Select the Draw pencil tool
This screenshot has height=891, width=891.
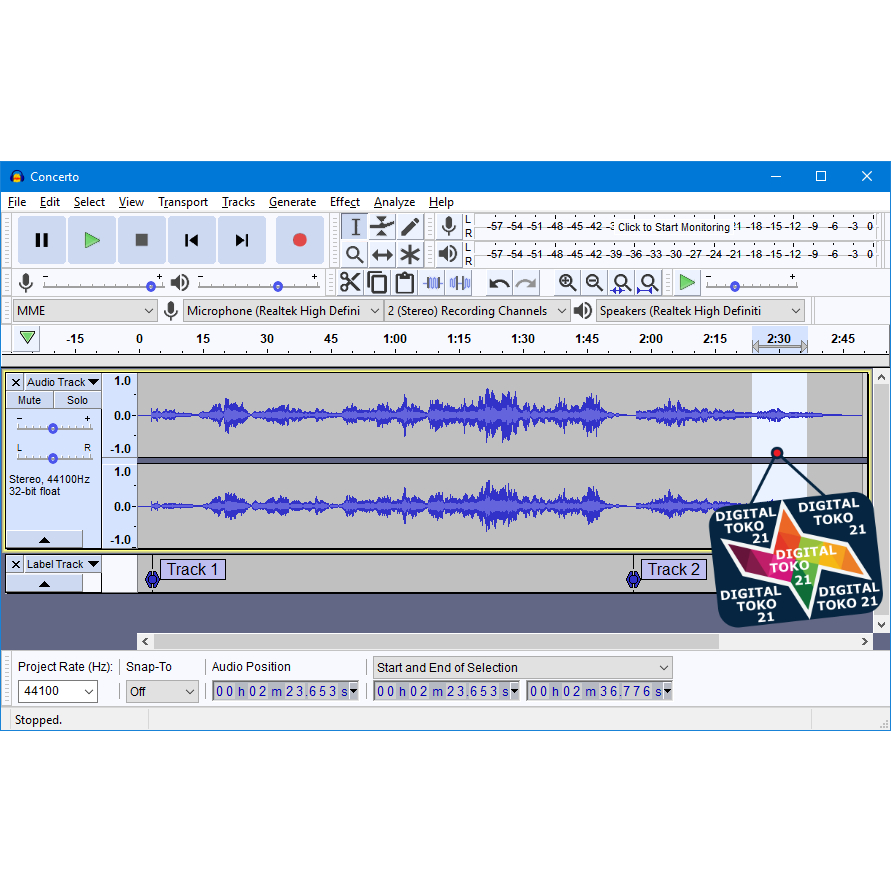tap(410, 227)
